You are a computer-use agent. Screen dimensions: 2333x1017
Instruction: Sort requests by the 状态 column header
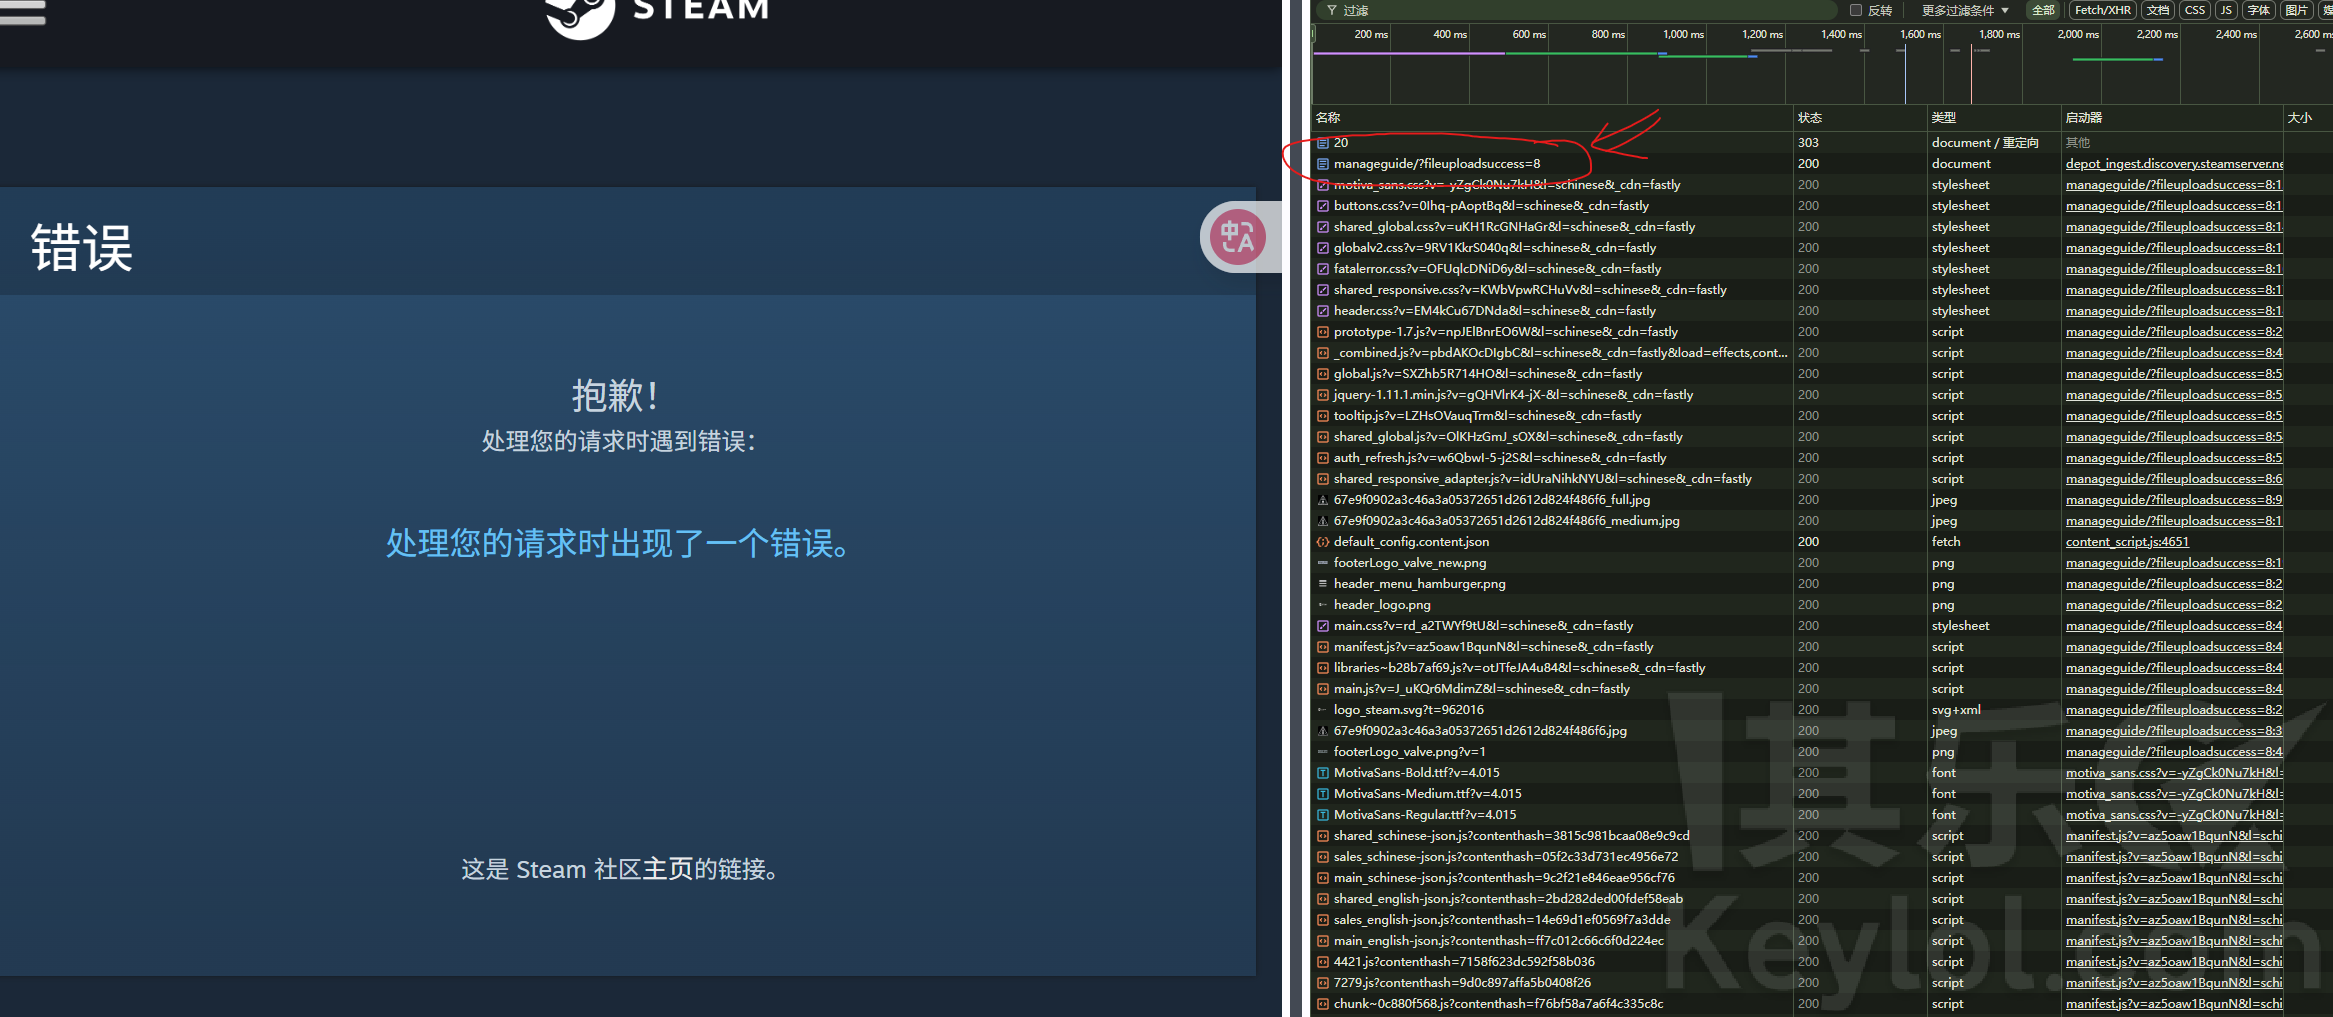[1810, 118]
